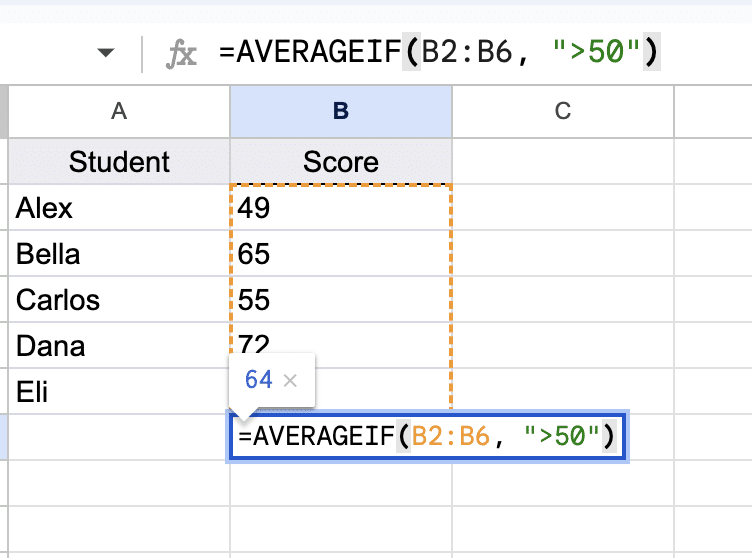Select the cell containing Dana

click(119, 346)
